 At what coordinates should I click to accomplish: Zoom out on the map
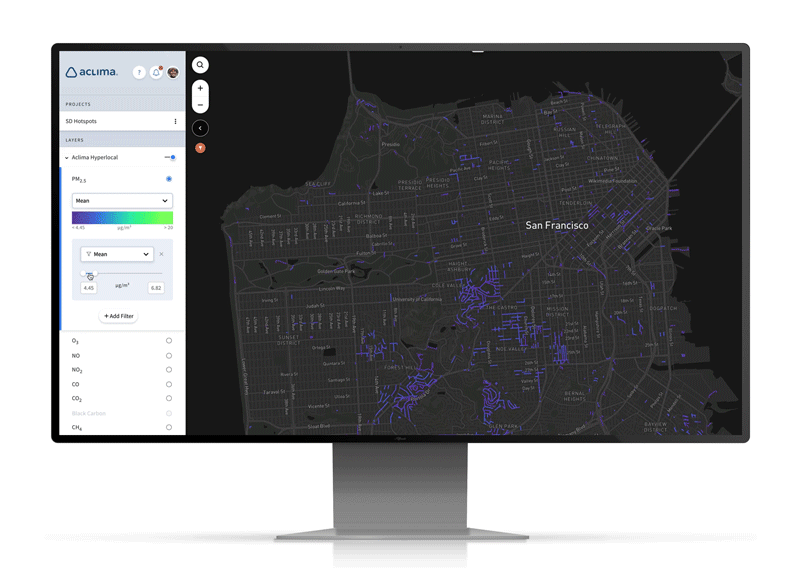(200, 105)
